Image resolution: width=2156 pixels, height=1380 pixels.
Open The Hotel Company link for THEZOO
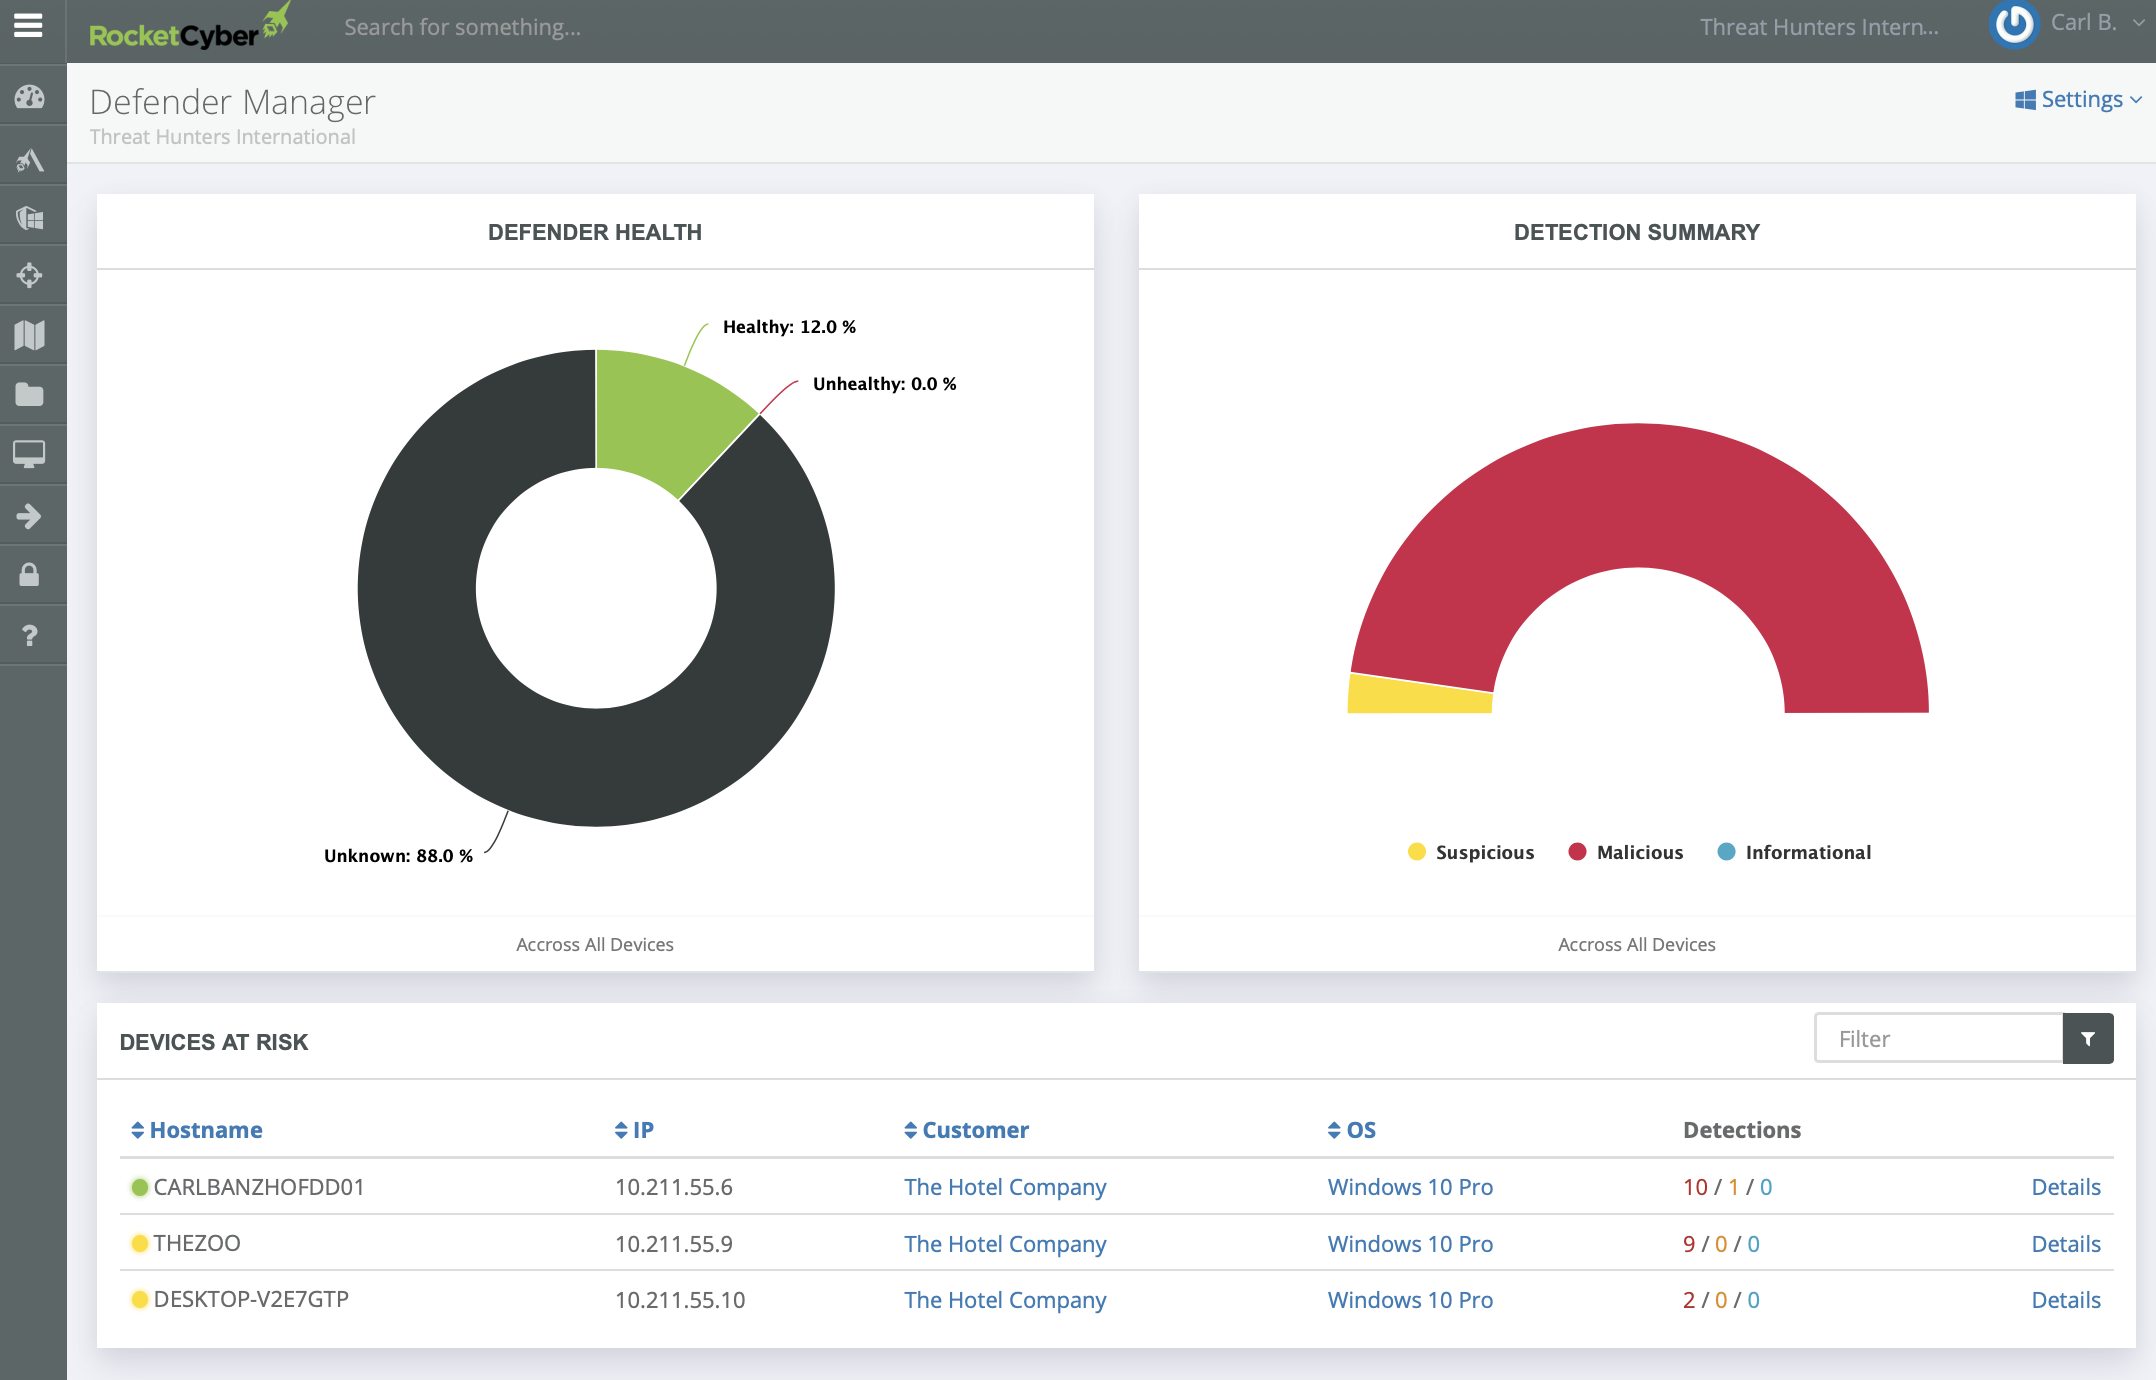click(1005, 1244)
